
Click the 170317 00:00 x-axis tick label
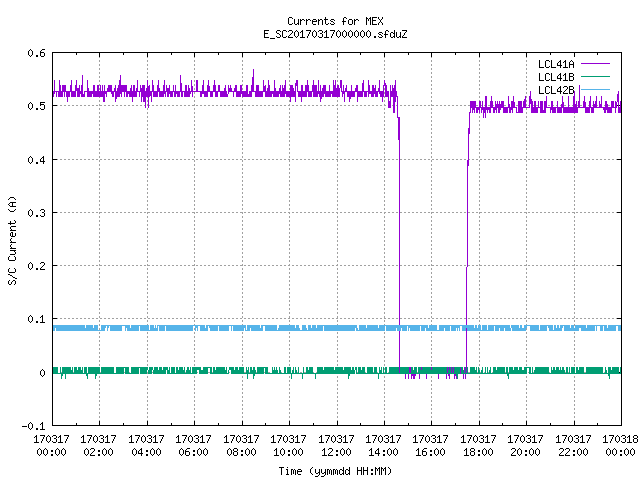pyautogui.click(x=51, y=445)
